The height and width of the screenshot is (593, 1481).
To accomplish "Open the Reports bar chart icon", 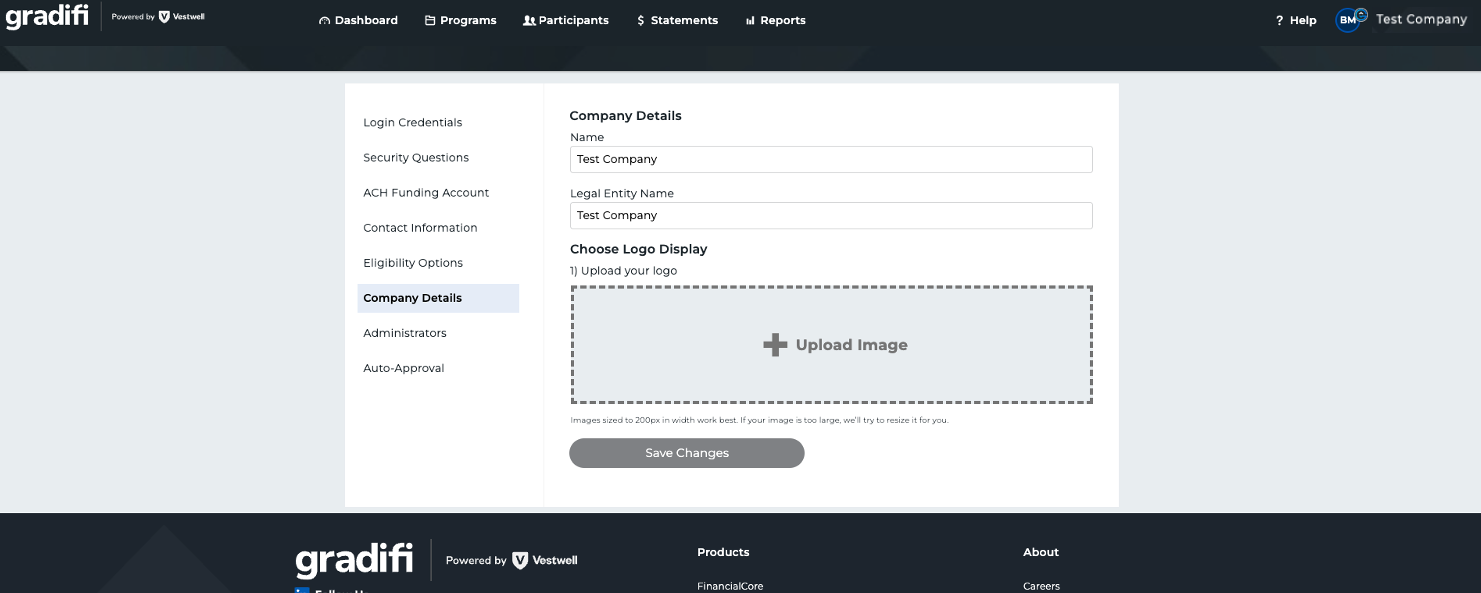I will coord(753,20).
